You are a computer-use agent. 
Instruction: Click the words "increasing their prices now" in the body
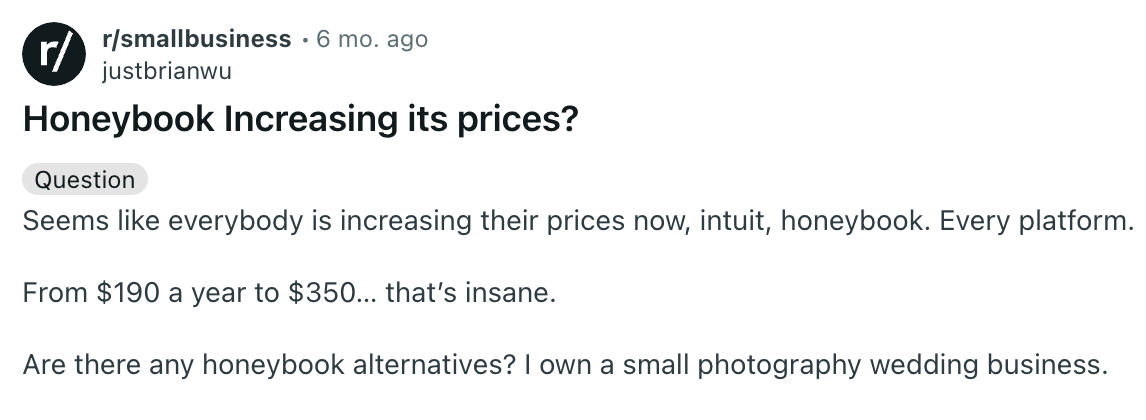tap(499, 220)
